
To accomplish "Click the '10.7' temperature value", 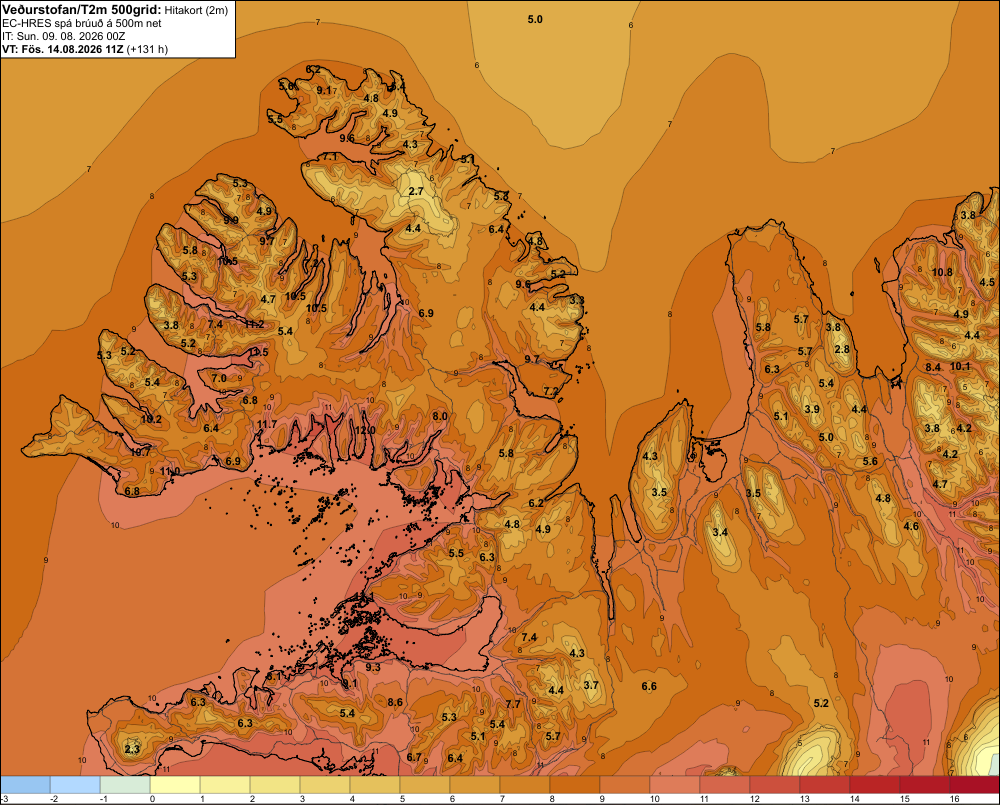I will click(x=141, y=452).
